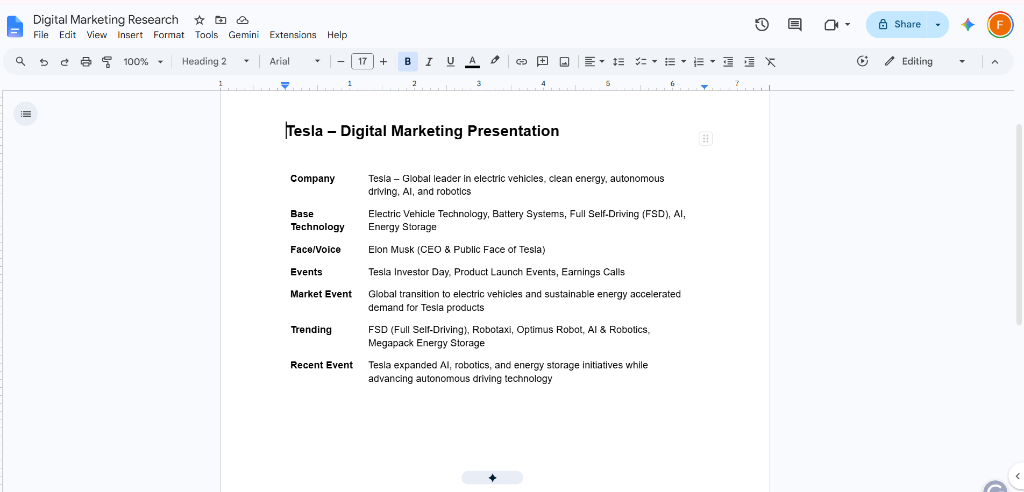
Task: Show document outline sidebar icon
Action: (x=25, y=114)
